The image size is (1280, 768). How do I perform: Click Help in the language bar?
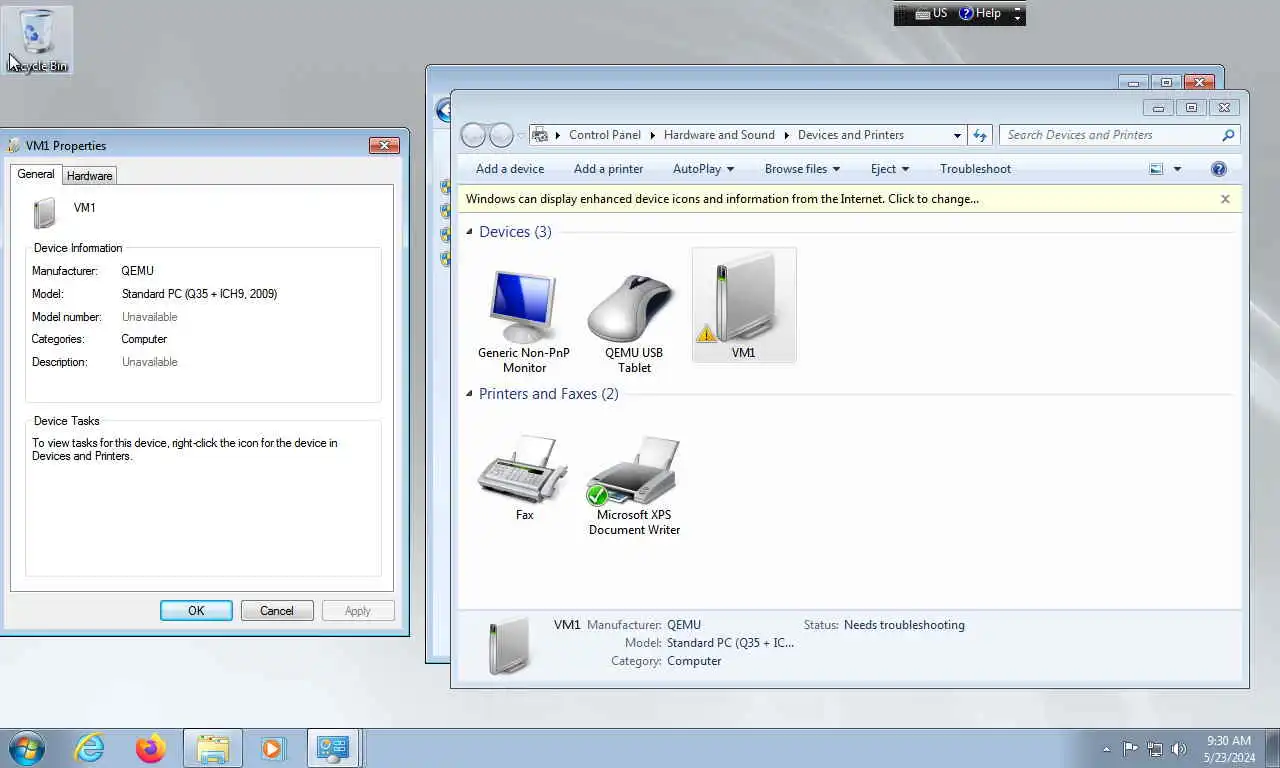(980, 13)
